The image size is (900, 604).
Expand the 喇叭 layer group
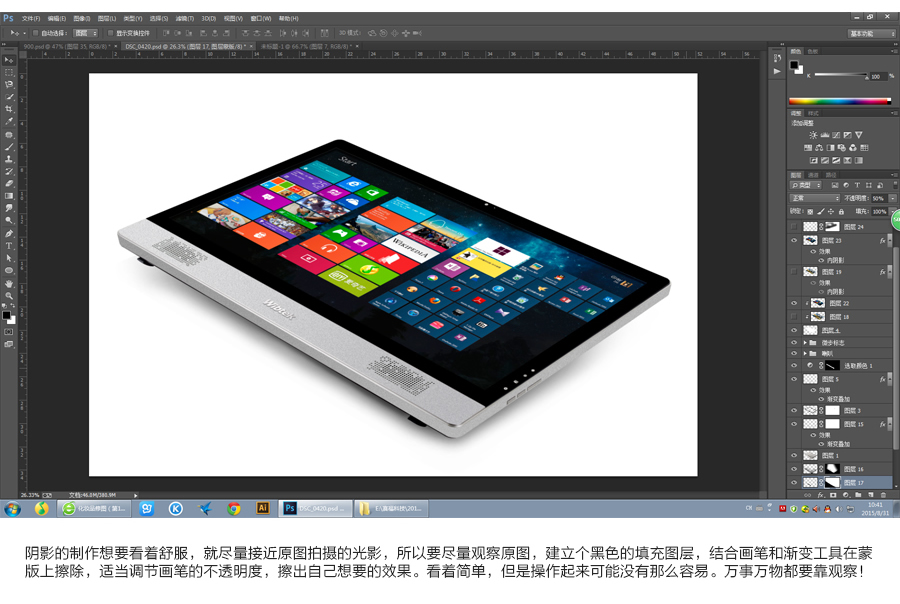(805, 354)
